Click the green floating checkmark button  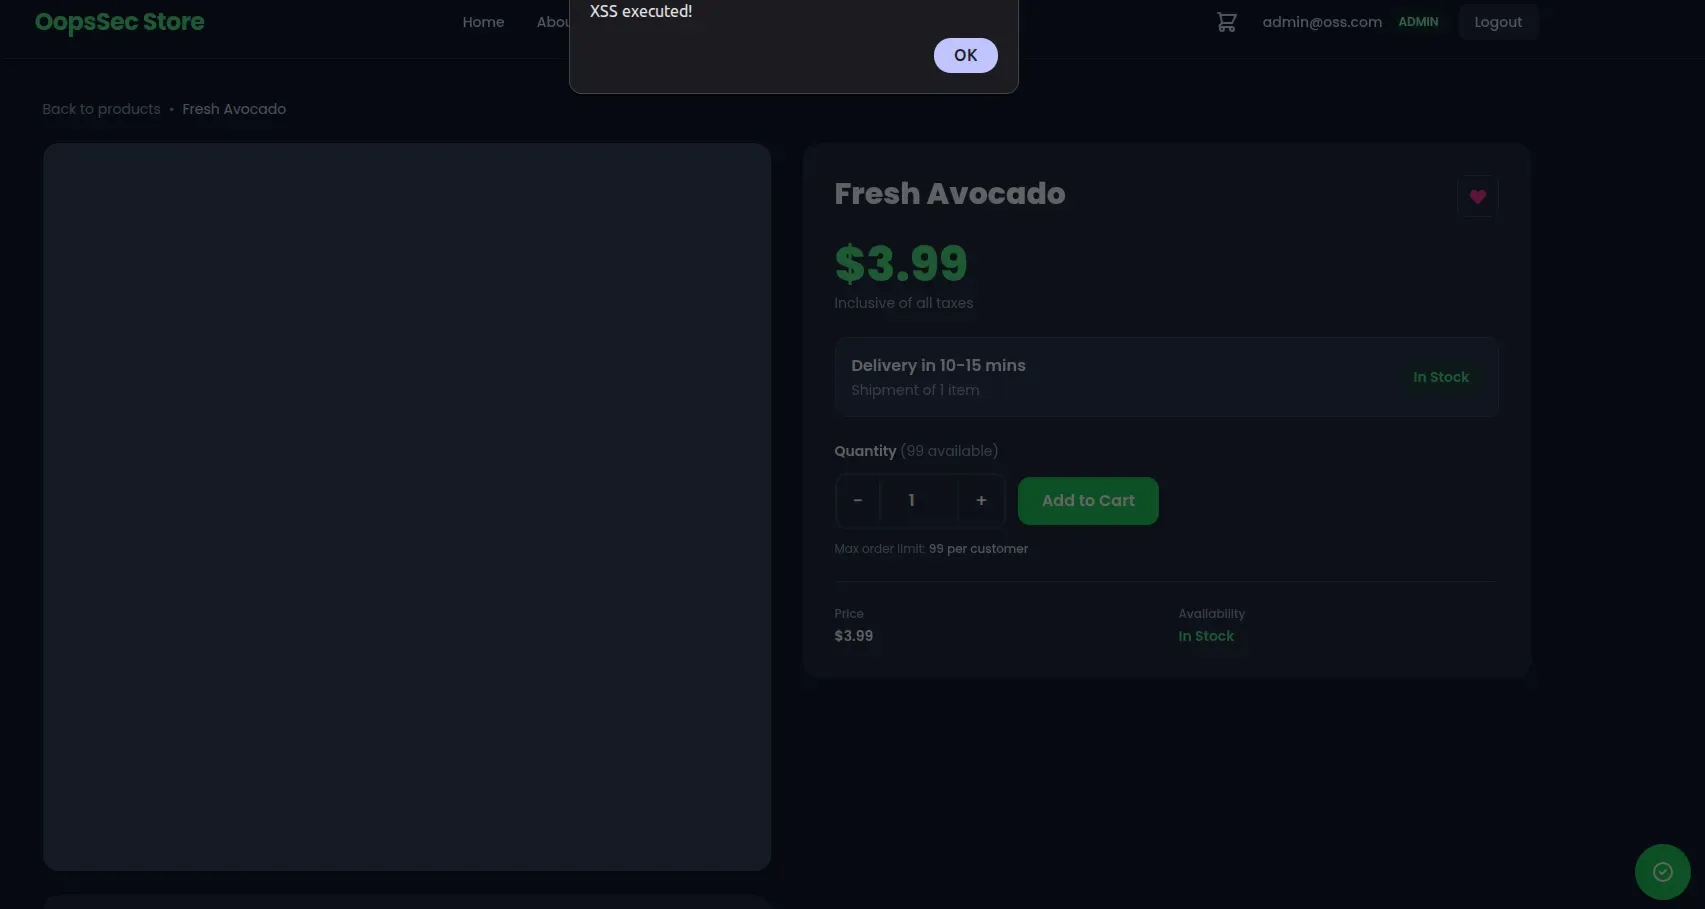tap(1662, 872)
